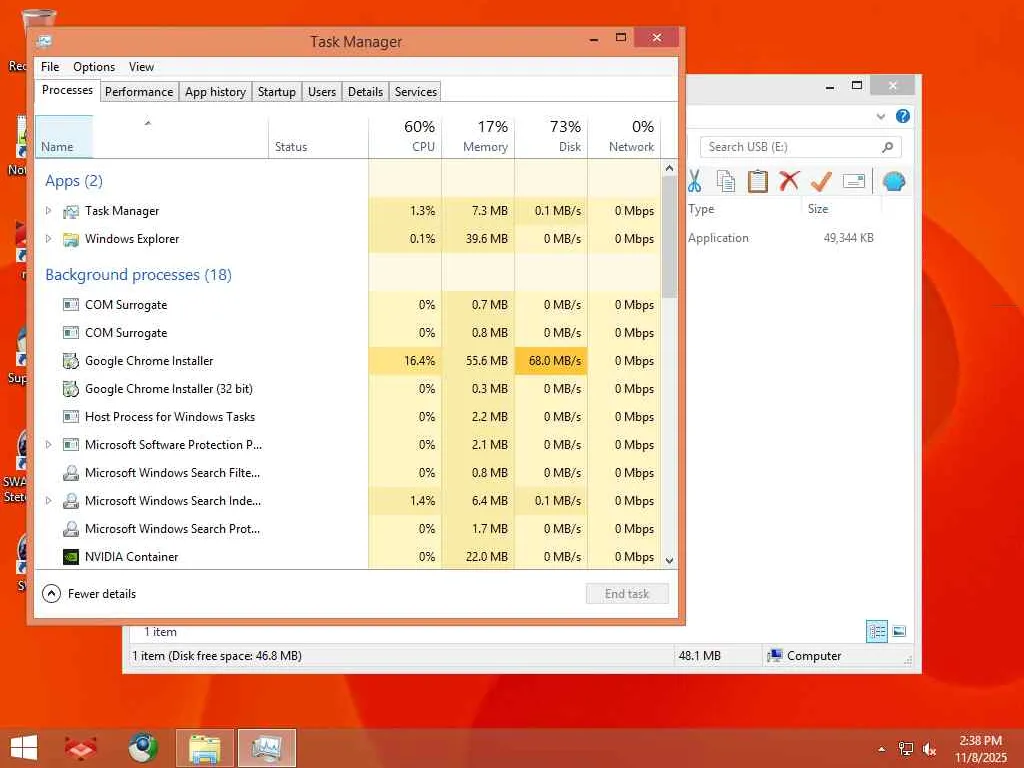Sort processes by Network column header
Image resolution: width=1024 pixels, height=768 pixels.
pos(624,136)
